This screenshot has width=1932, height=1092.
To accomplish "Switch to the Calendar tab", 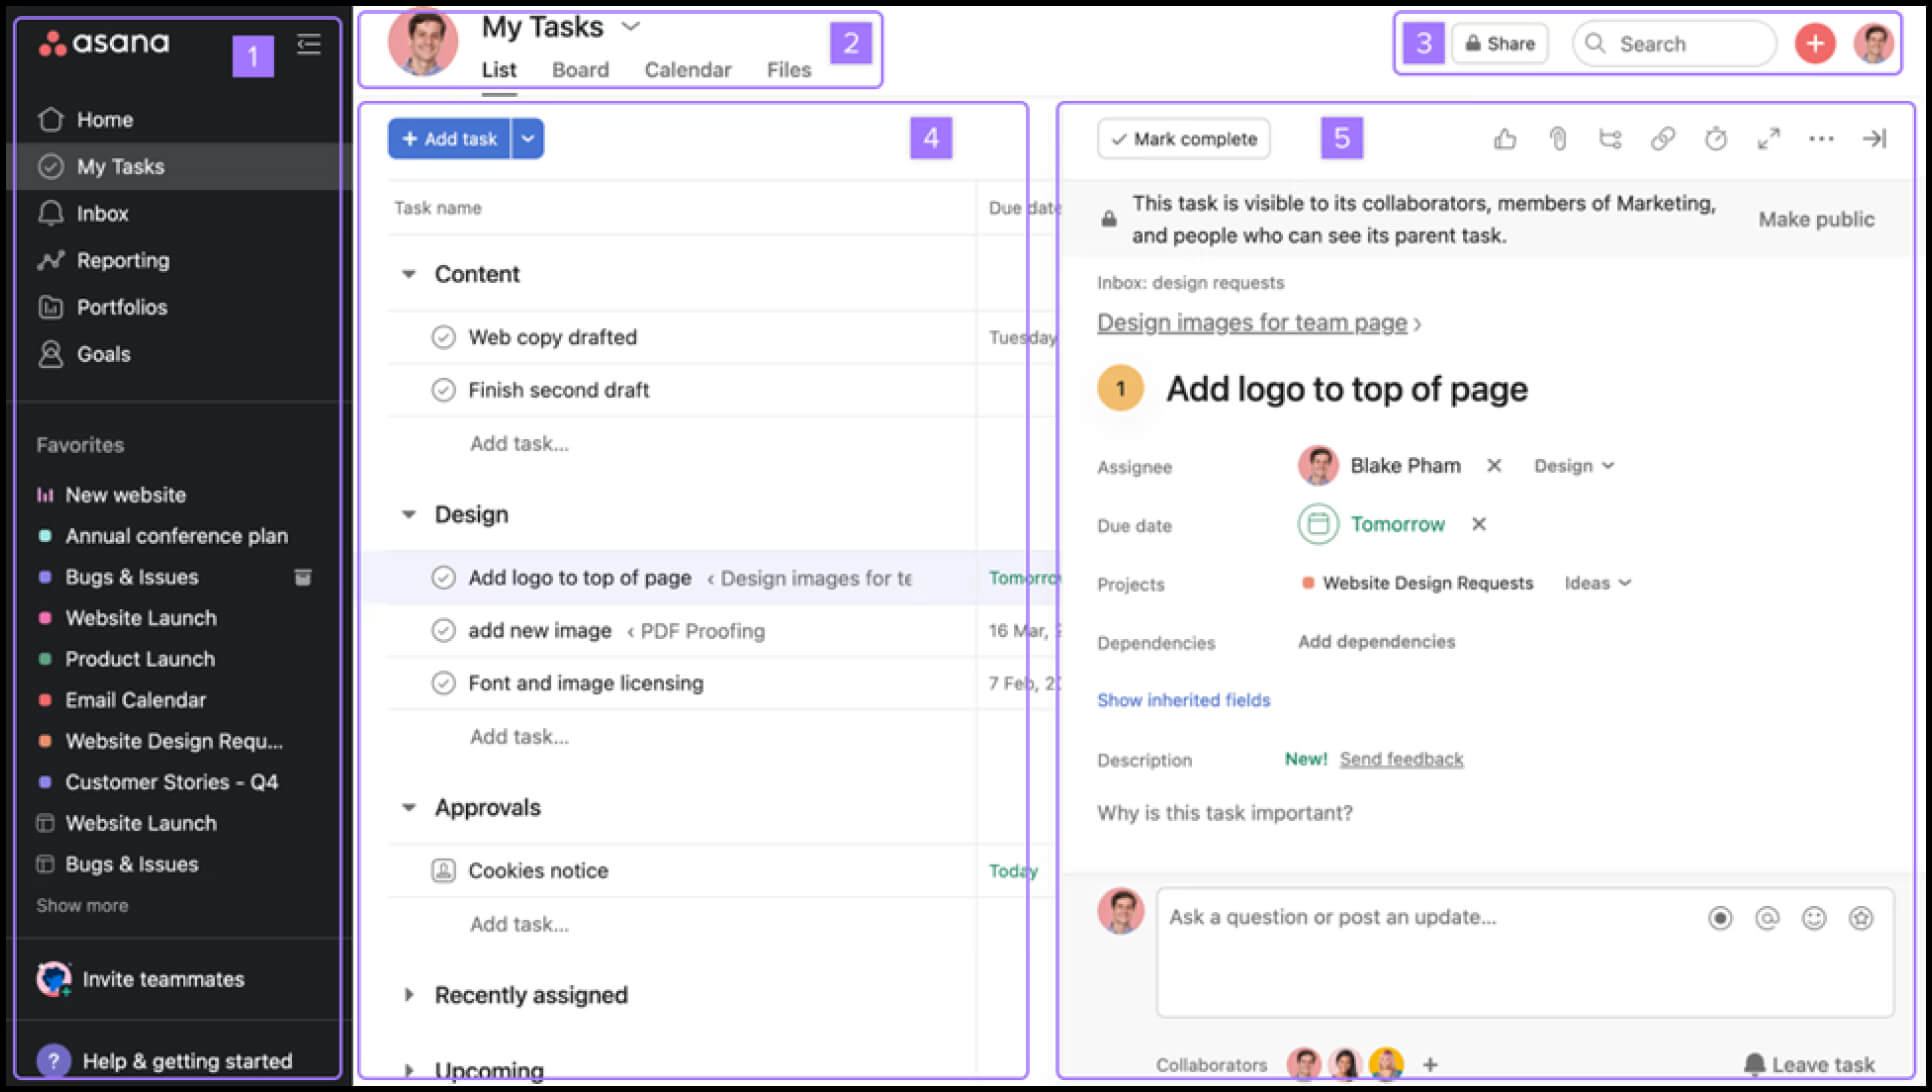I will pyautogui.click(x=686, y=69).
